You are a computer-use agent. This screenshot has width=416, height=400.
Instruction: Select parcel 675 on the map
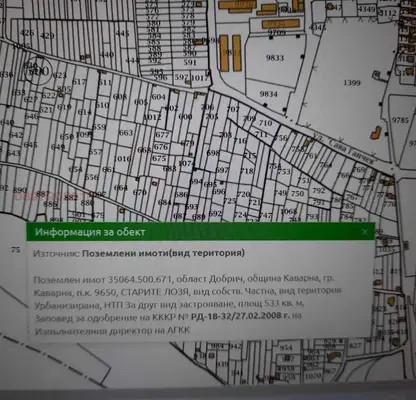click(x=159, y=158)
